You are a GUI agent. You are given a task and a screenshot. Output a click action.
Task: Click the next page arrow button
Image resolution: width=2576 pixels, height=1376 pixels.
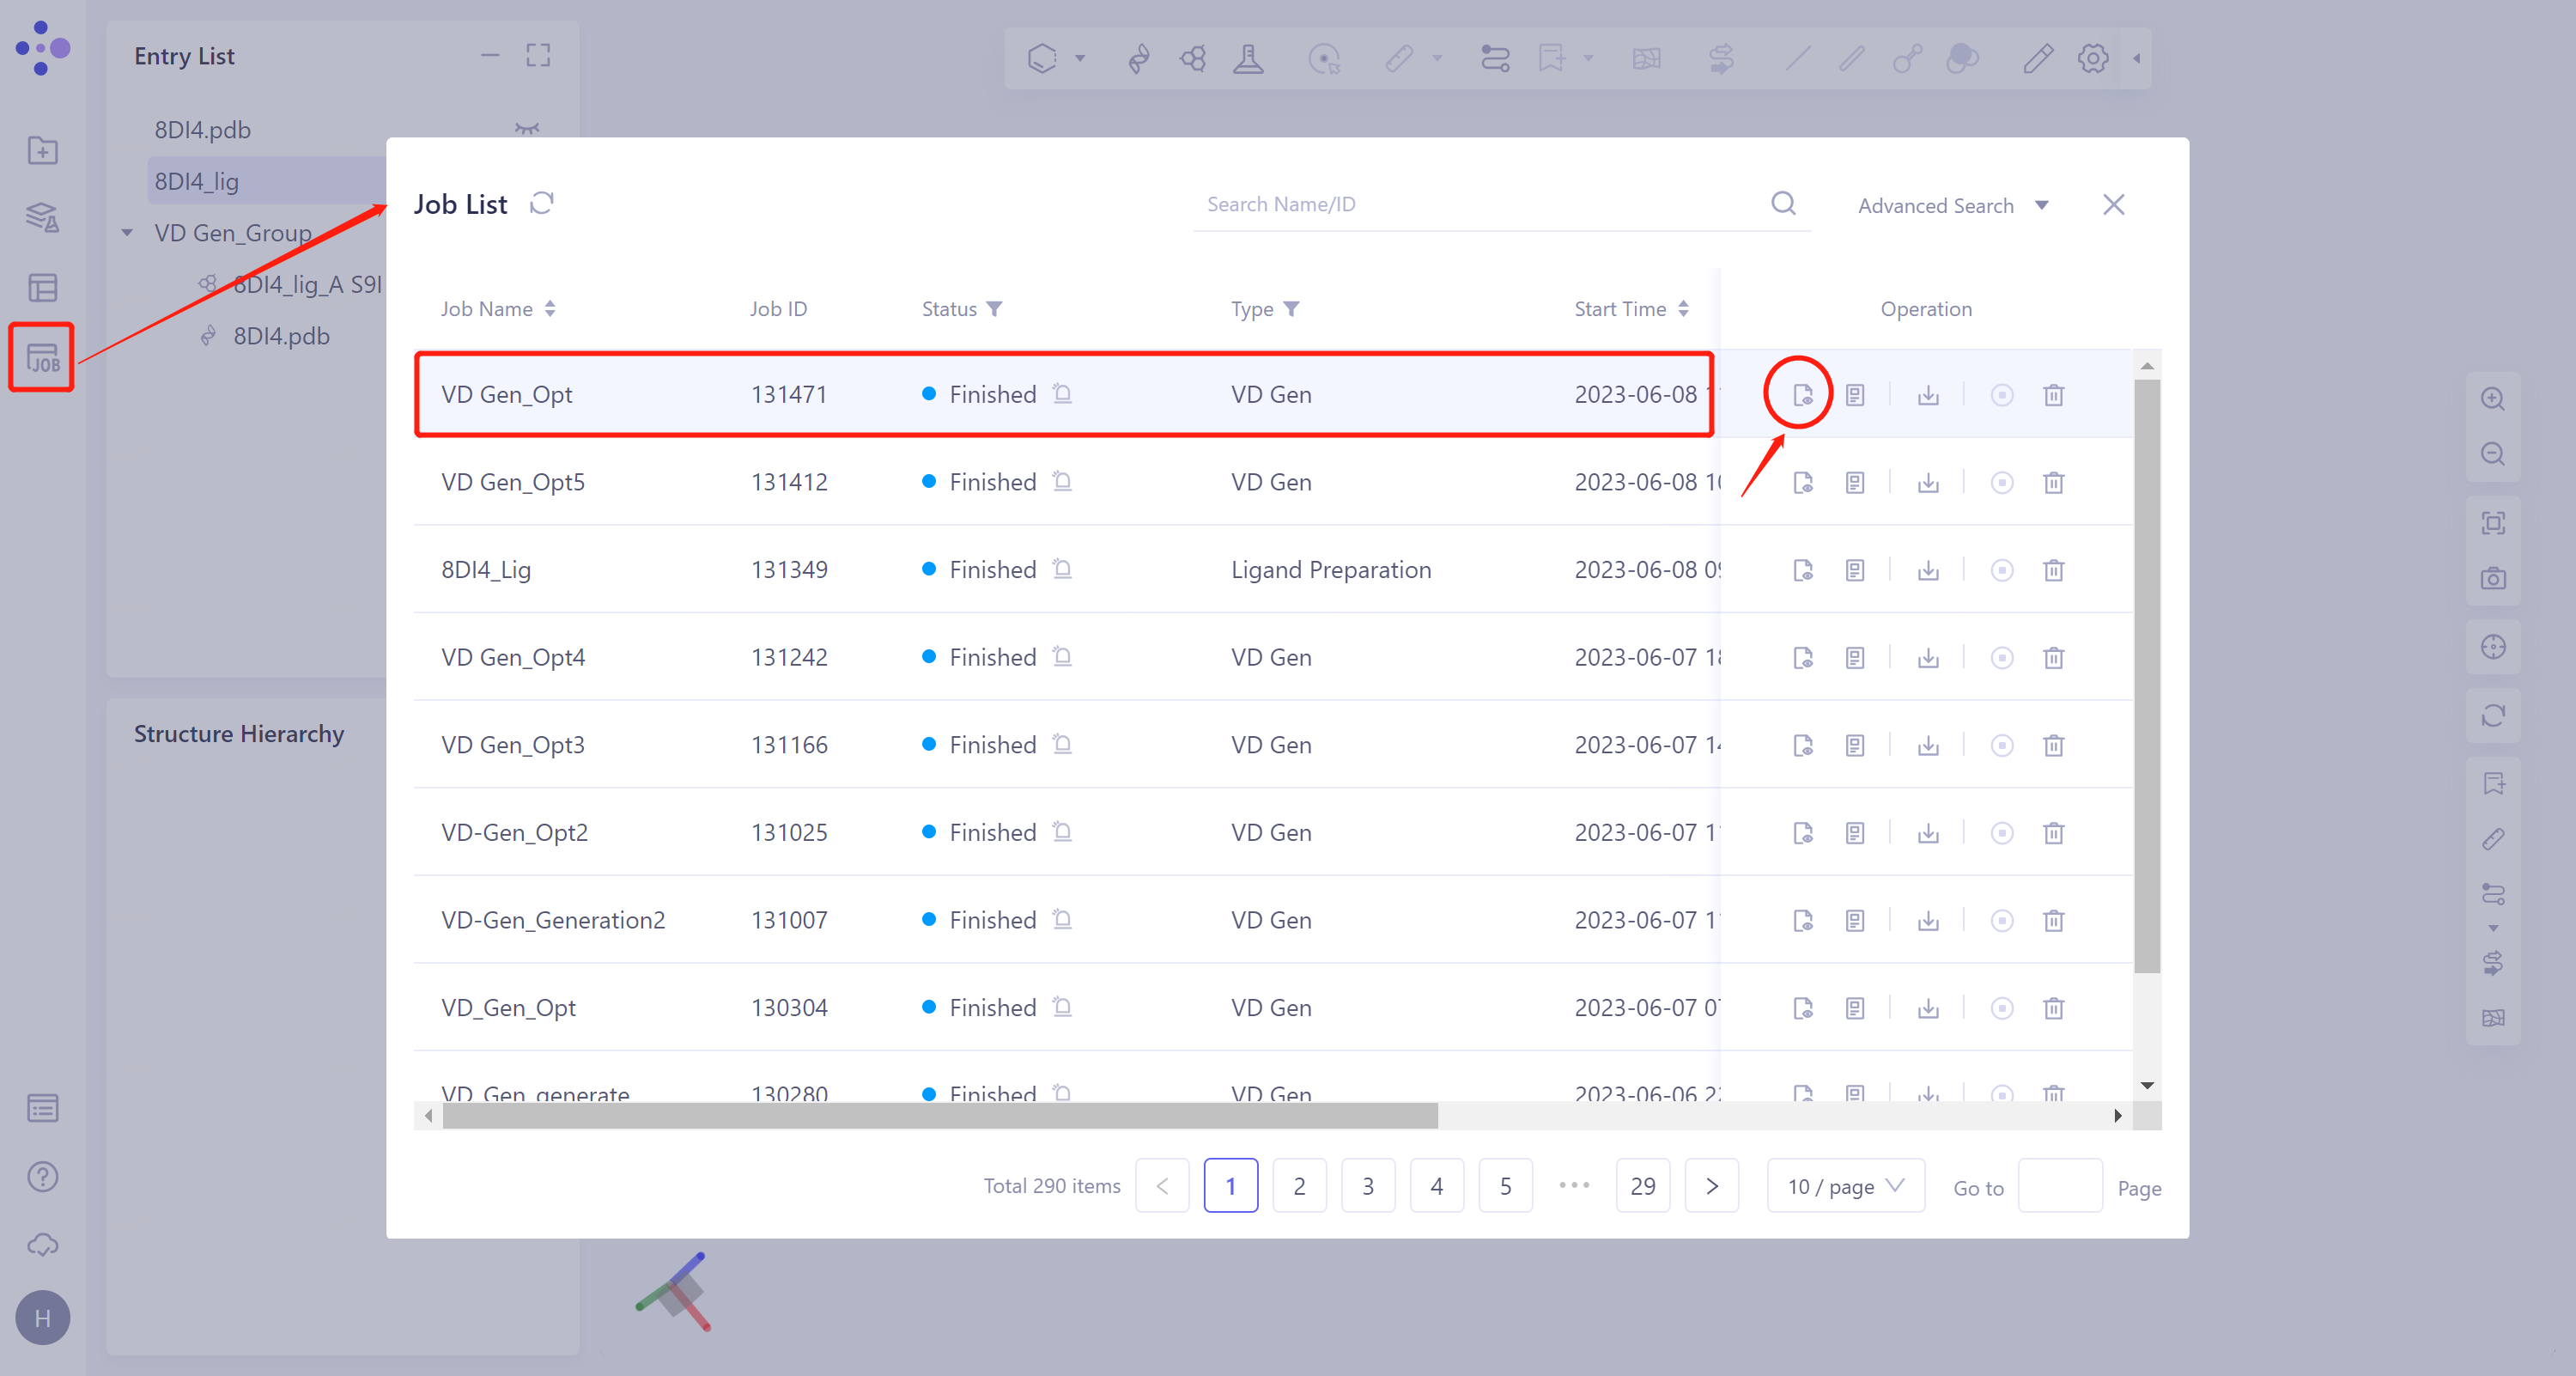pos(1711,1186)
